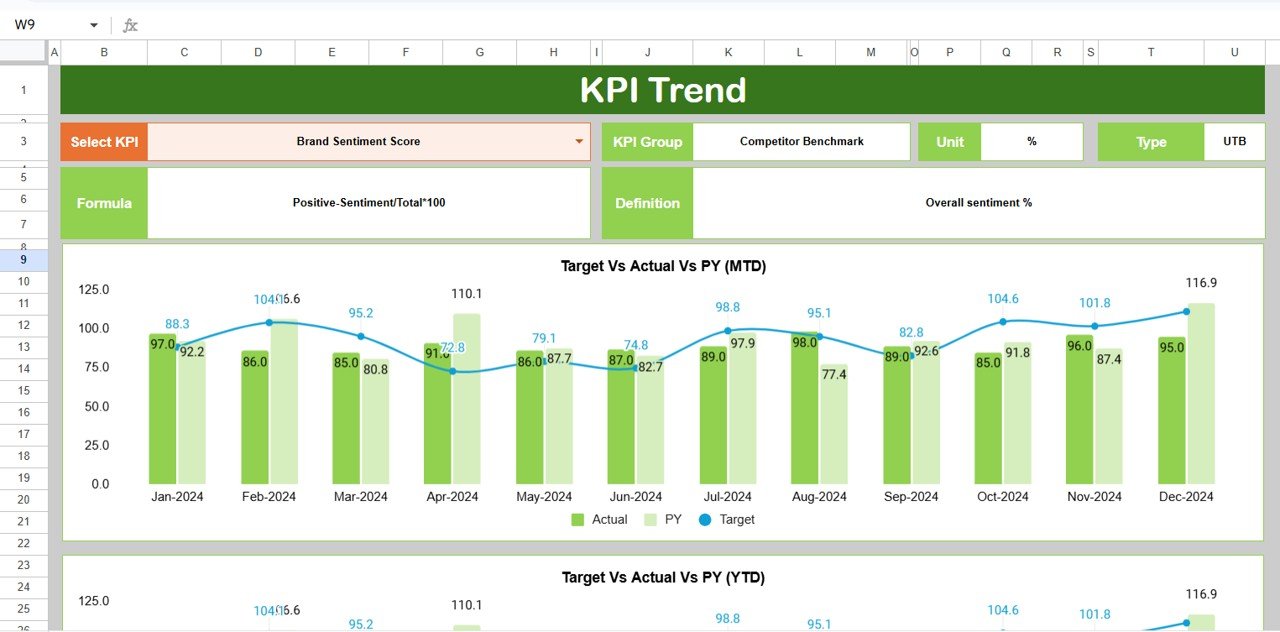Select column H header
Screen dimensions: 1280x632
(553, 52)
